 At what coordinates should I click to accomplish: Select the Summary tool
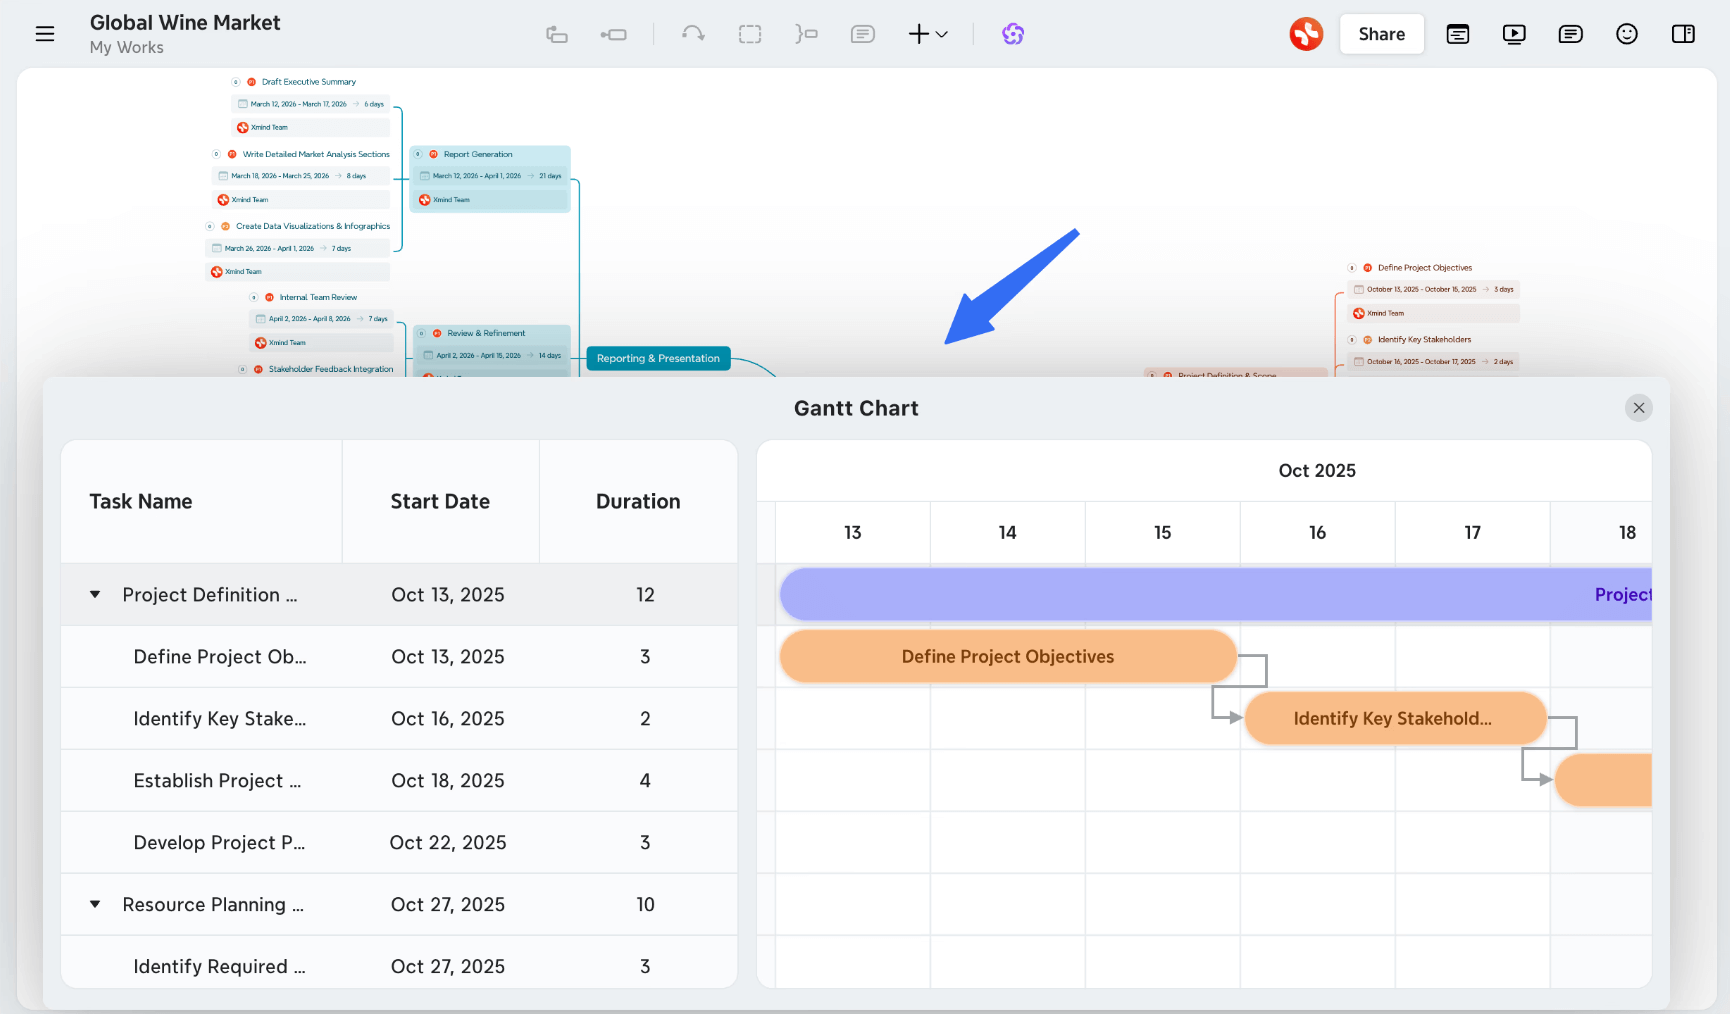[806, 33]
